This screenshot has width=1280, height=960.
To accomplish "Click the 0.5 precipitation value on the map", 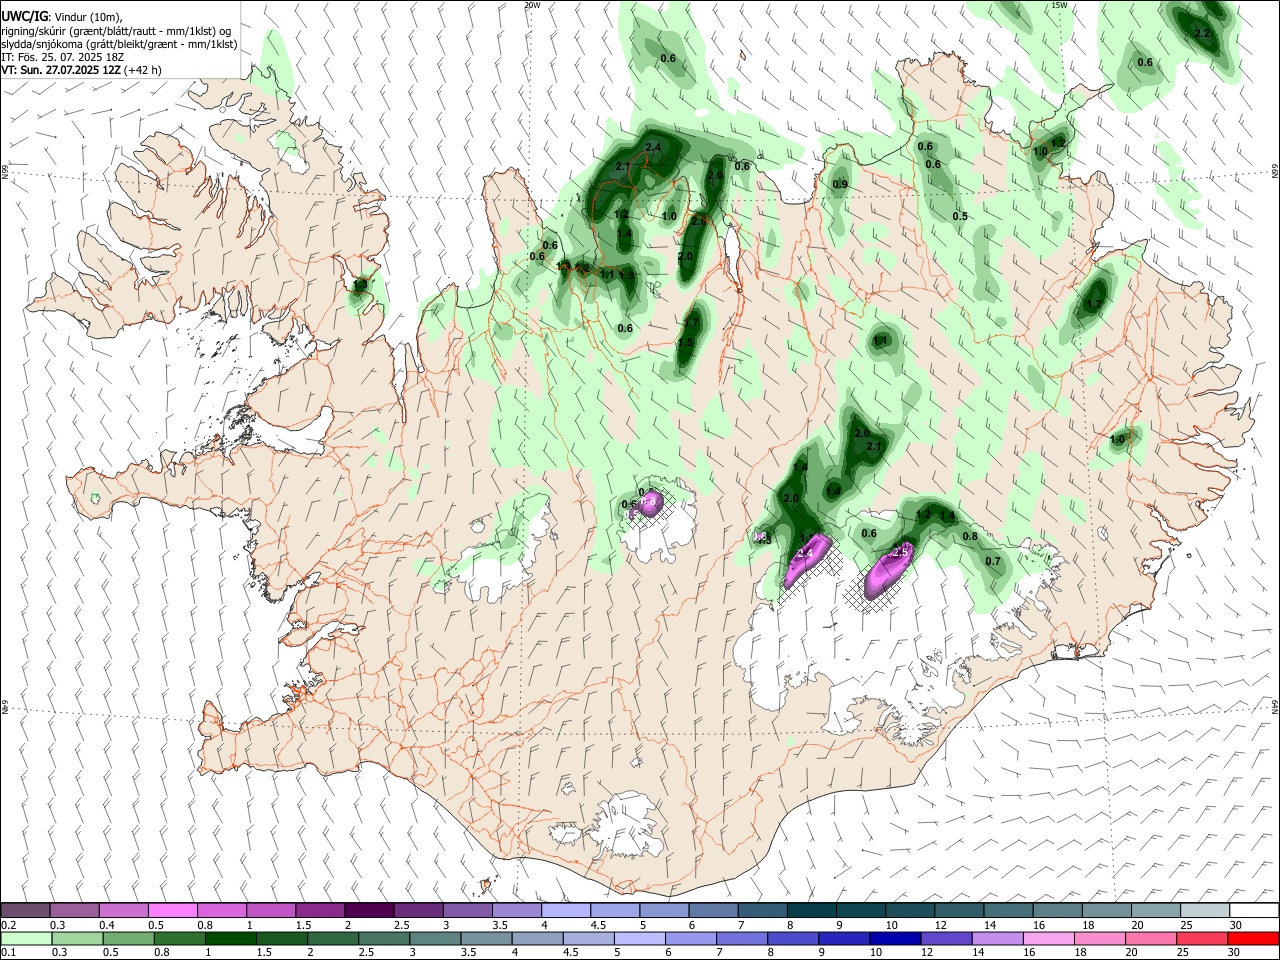I will coord(960,216).
